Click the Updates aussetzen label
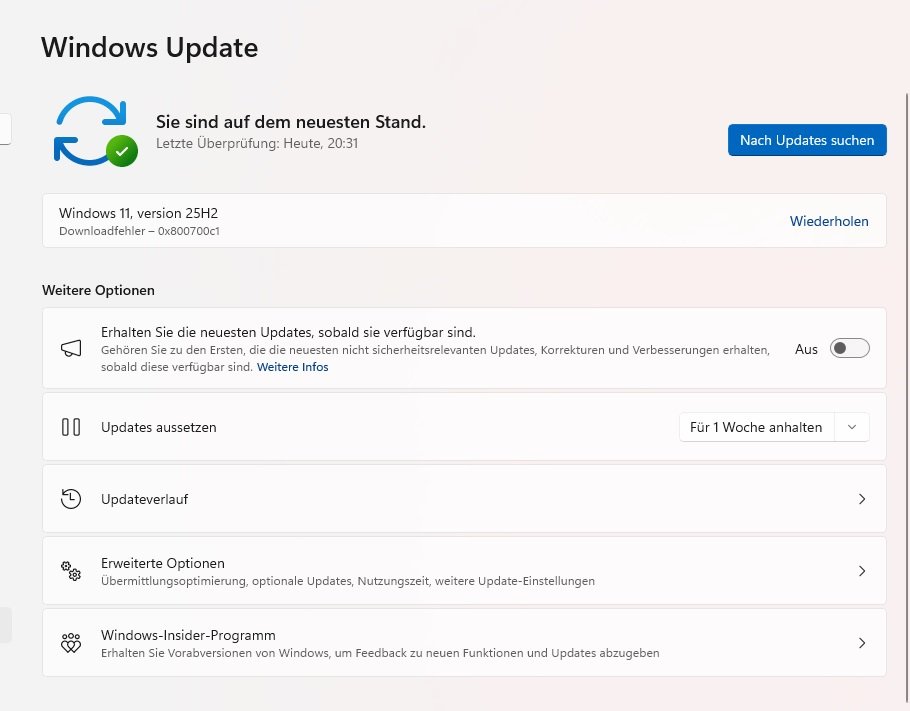The height and width of the screenshot is (711, 910). tap(158, 427)
